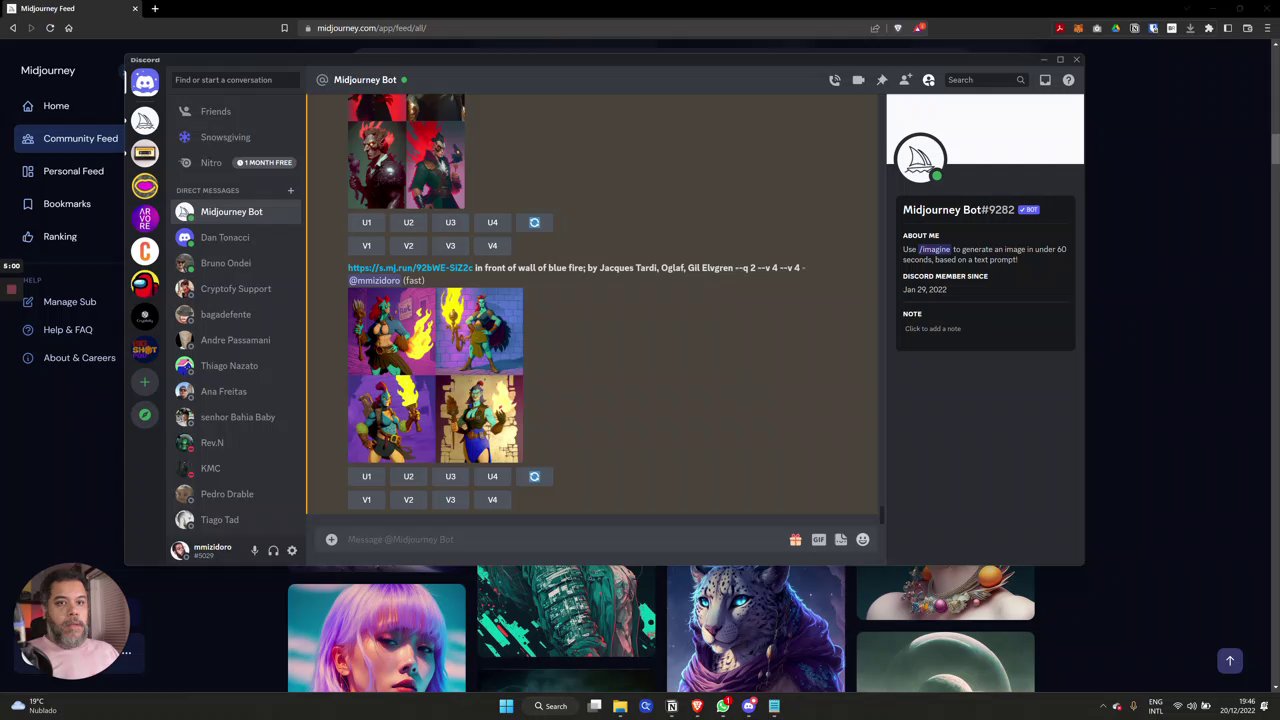
Task: Open Bruno Ondei direct message
Action: [x=235, y=263]
